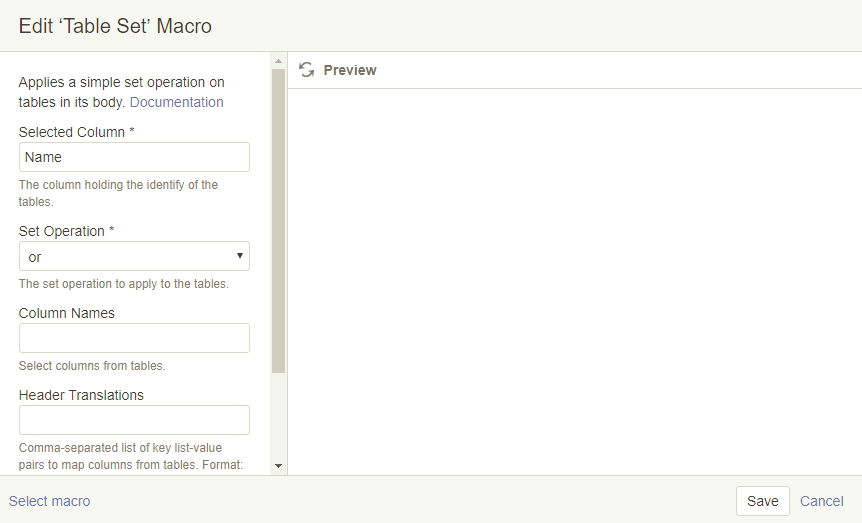The image size is (862, 523).
Task: Open the Documentation link
Action: pos(176,102)
